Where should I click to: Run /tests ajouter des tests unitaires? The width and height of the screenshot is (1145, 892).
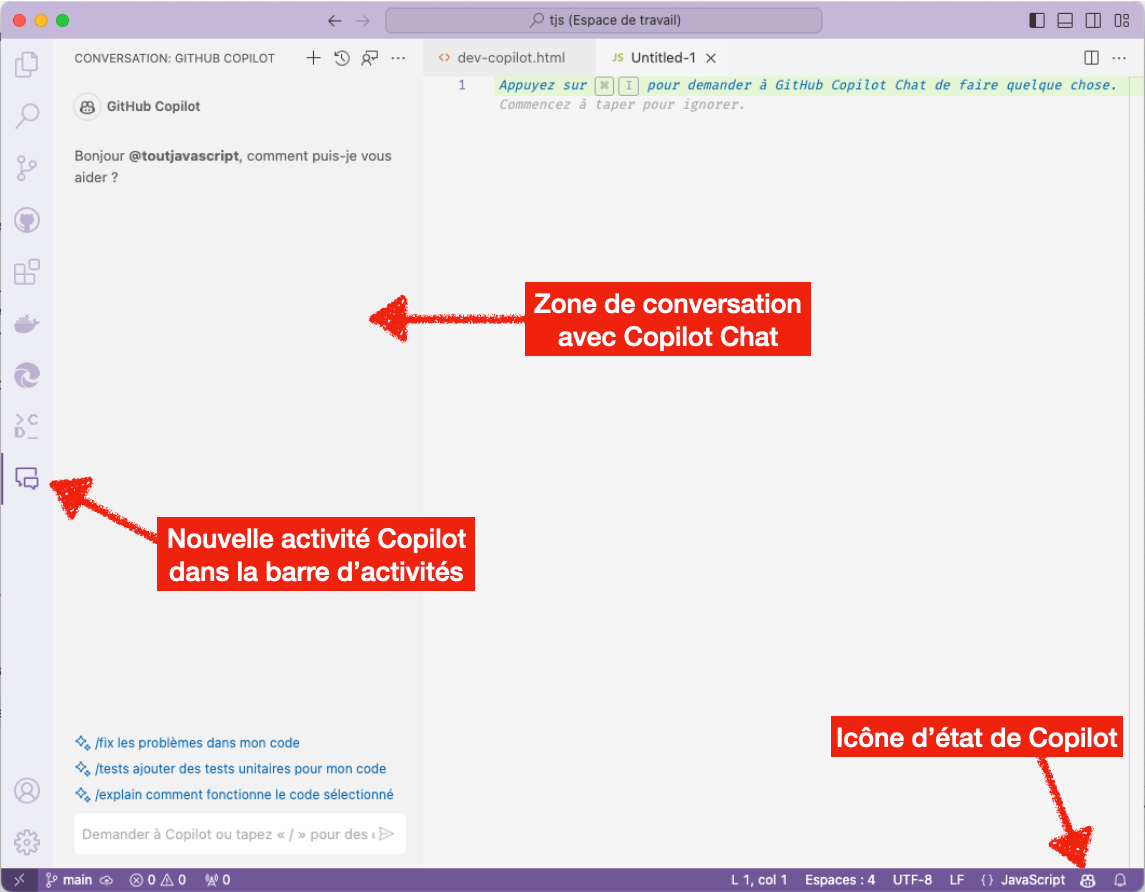(231, 769)
